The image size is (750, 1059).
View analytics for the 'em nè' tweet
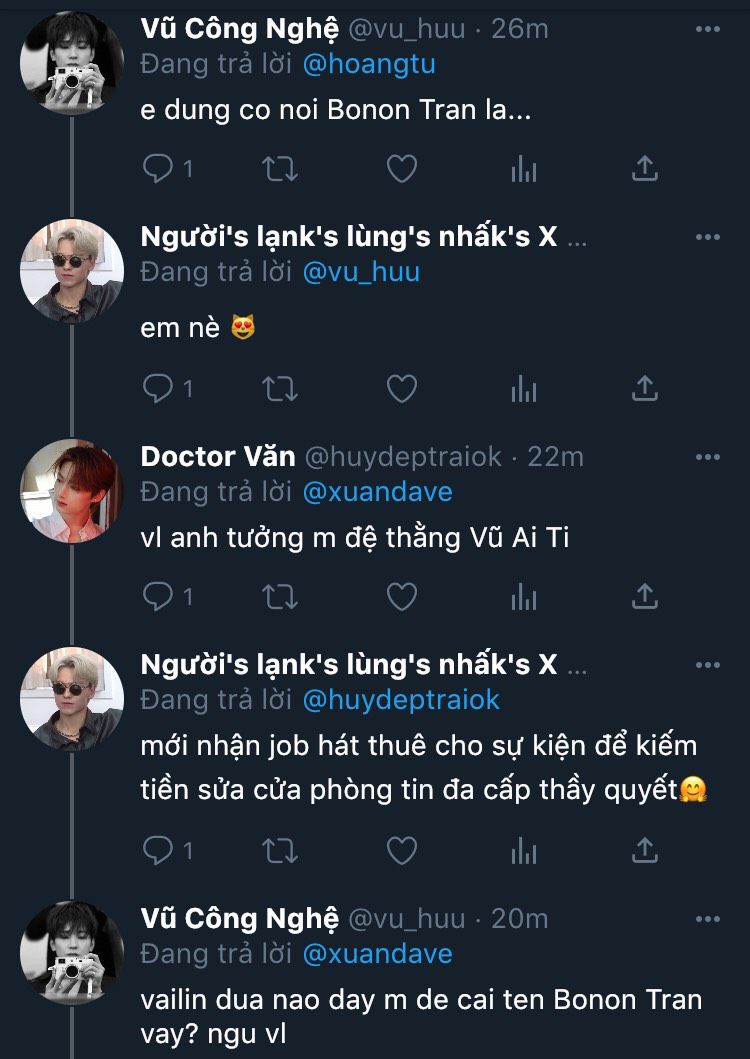coord(524,388)
